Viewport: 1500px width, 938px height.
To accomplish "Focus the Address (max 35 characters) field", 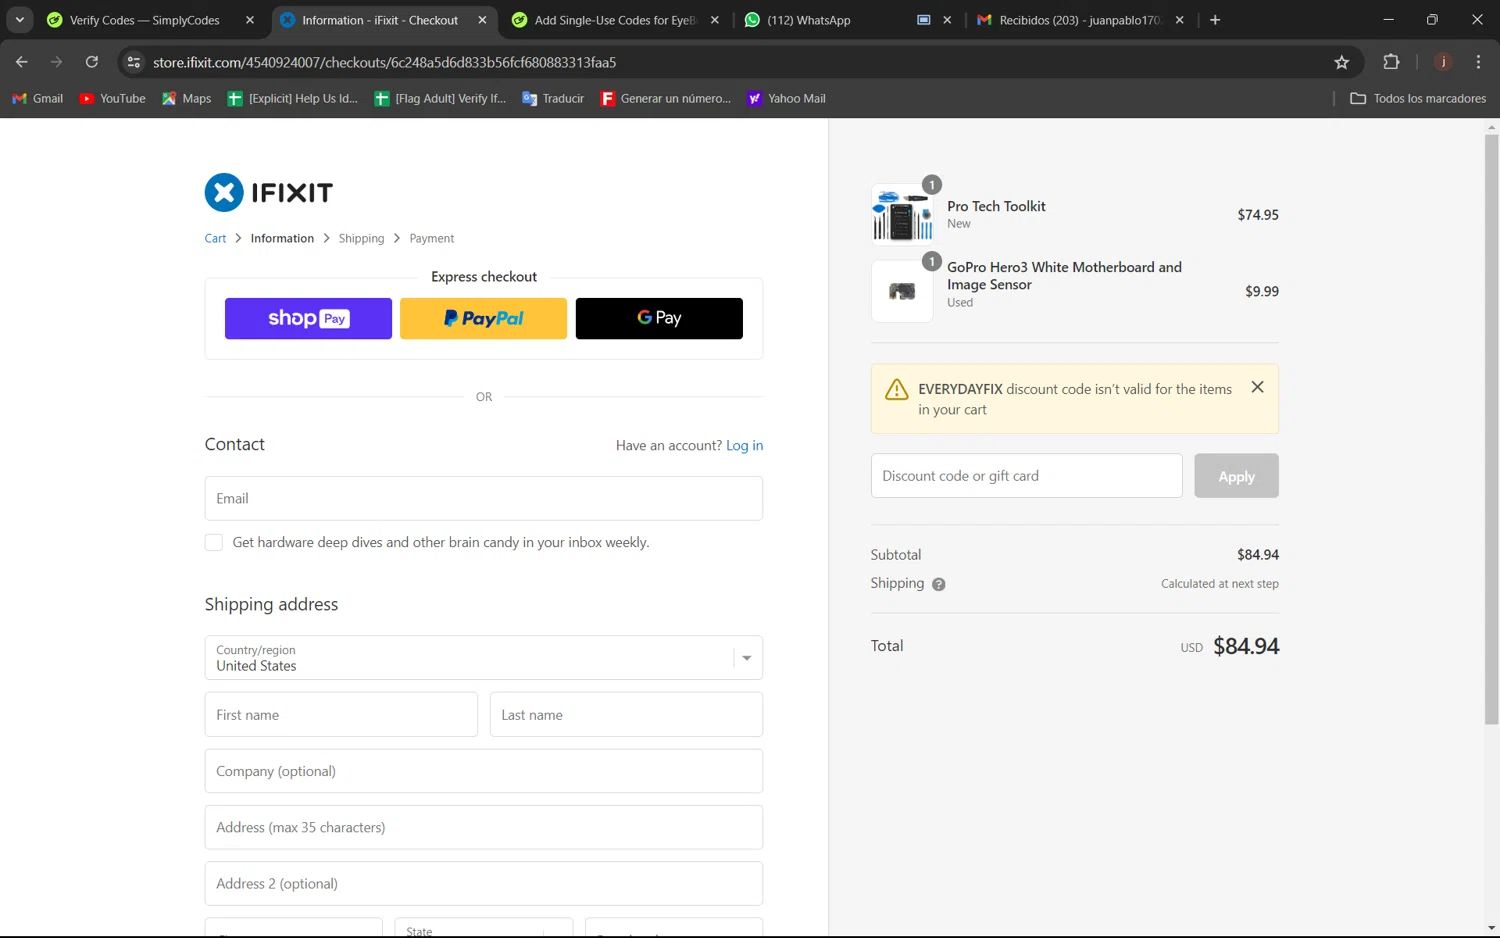I will pos(484,827).
